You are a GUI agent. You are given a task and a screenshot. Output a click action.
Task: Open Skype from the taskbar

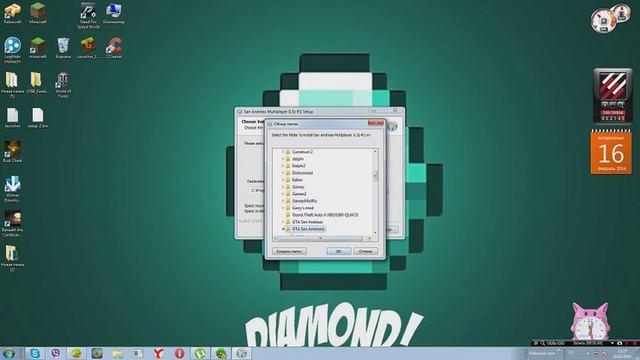click(35, 353)
